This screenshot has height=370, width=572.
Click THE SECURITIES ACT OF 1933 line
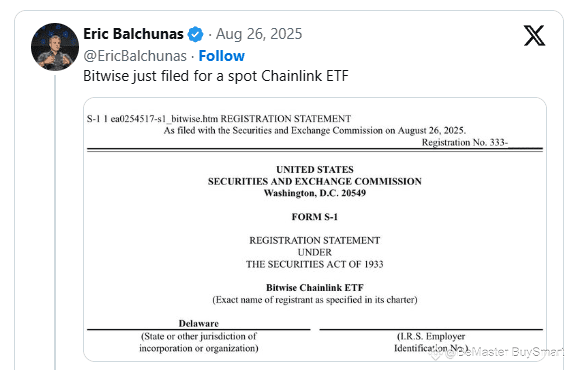[314, 264]
